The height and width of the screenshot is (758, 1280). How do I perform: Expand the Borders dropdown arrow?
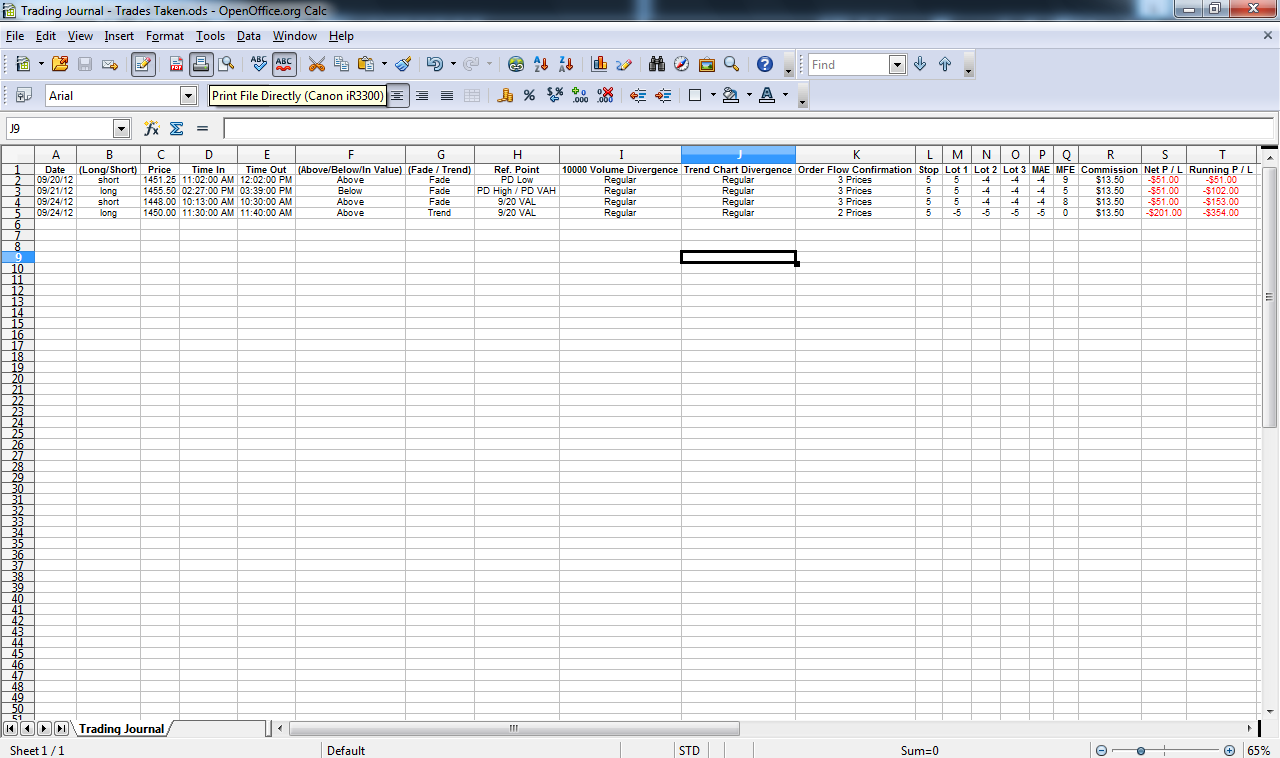tap(713, 95)
